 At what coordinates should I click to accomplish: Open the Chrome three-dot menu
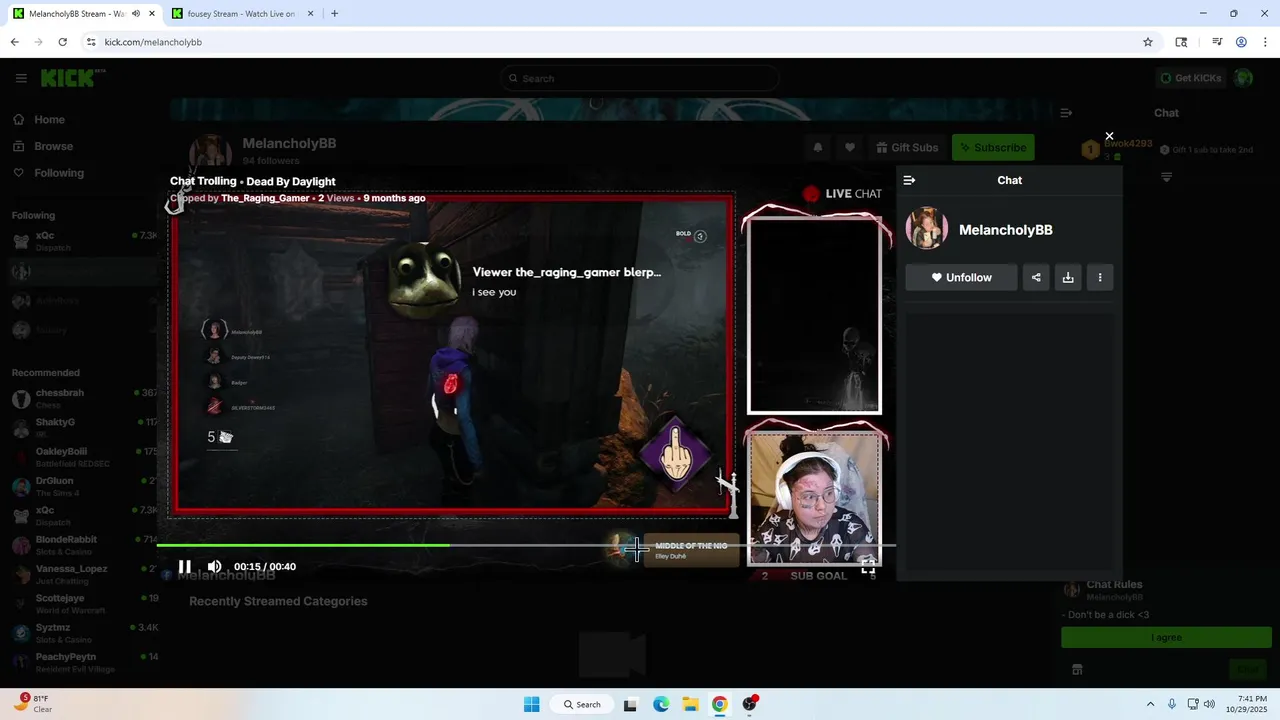point(1264,42)
